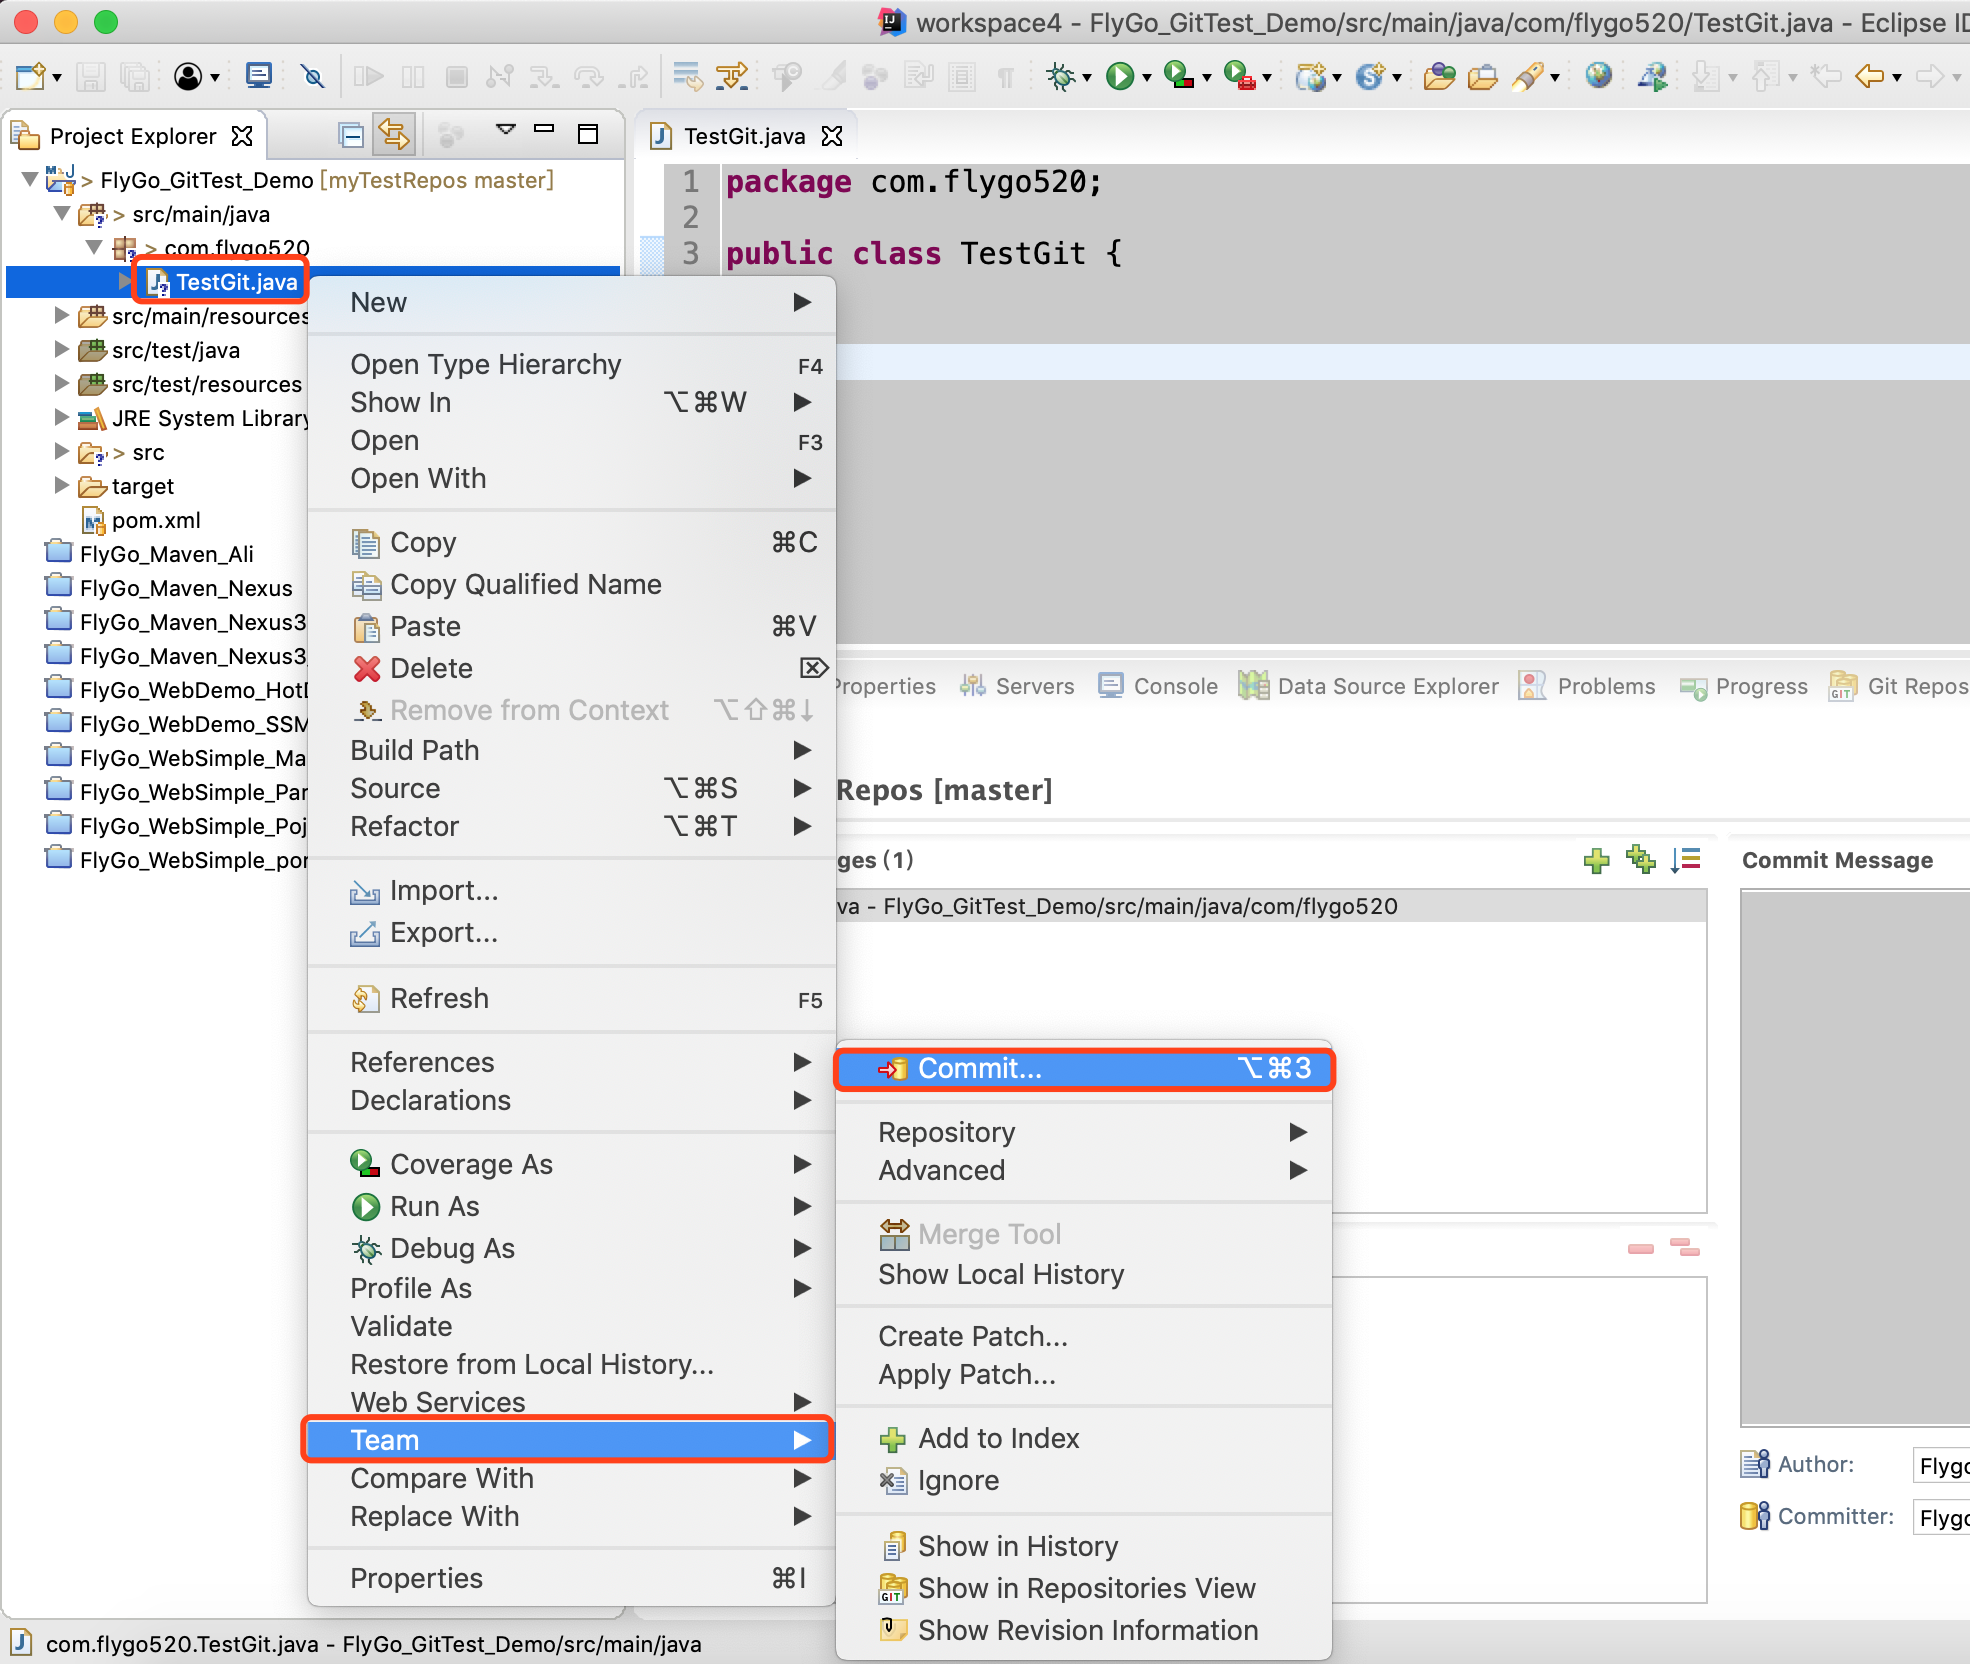This screenshot has width=1970, height=1664.
Task: Open pom.xml in Project Explorer
Action: [x=155, y=520]
